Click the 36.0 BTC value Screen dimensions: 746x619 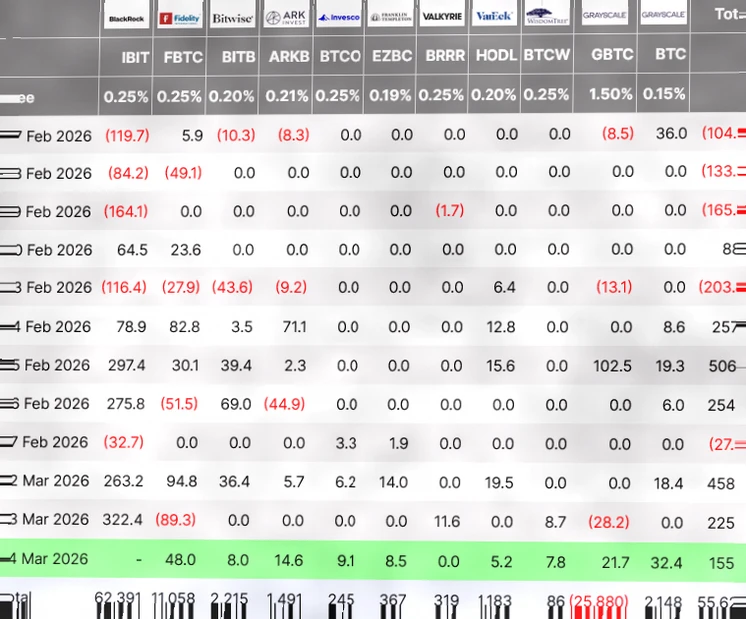pos(671,133)
